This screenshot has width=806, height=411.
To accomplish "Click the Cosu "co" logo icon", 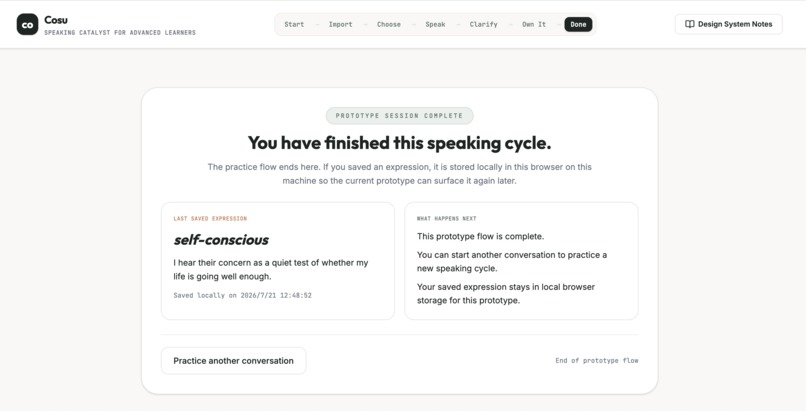I will 27,24.
